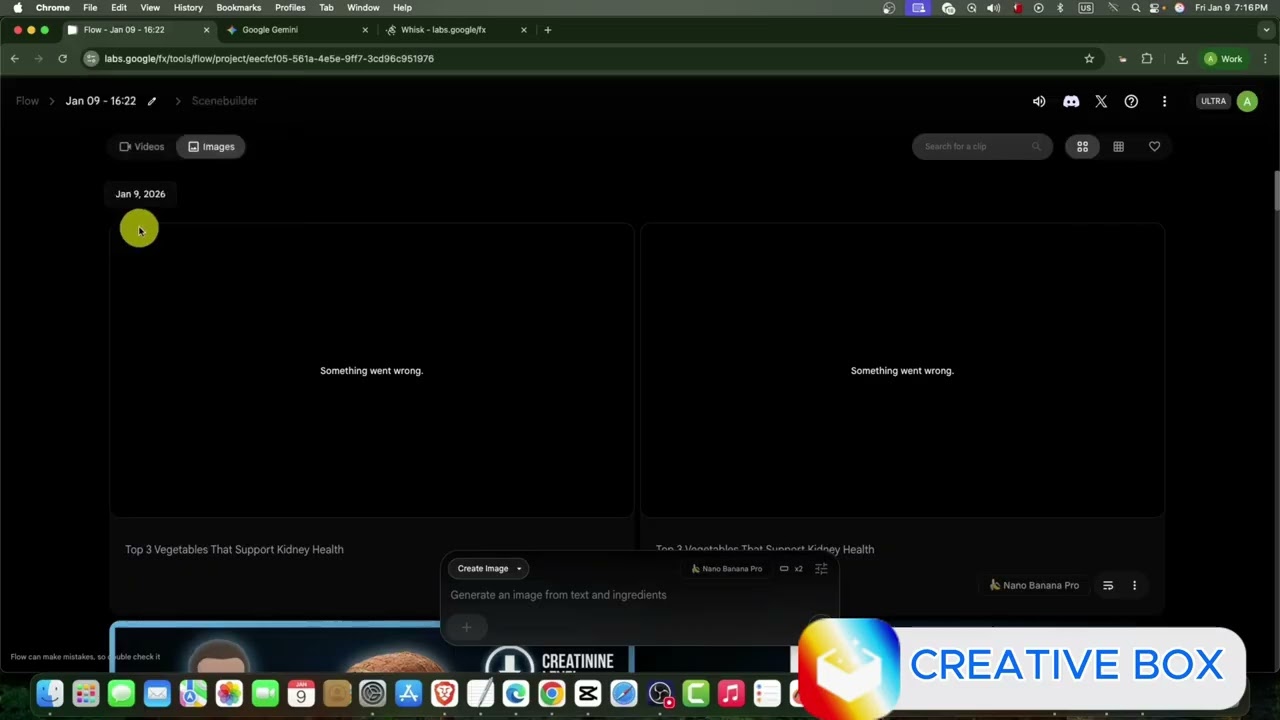
Task: Choose model Nano Banana Pro in prompt box
Action: point(726,569)
